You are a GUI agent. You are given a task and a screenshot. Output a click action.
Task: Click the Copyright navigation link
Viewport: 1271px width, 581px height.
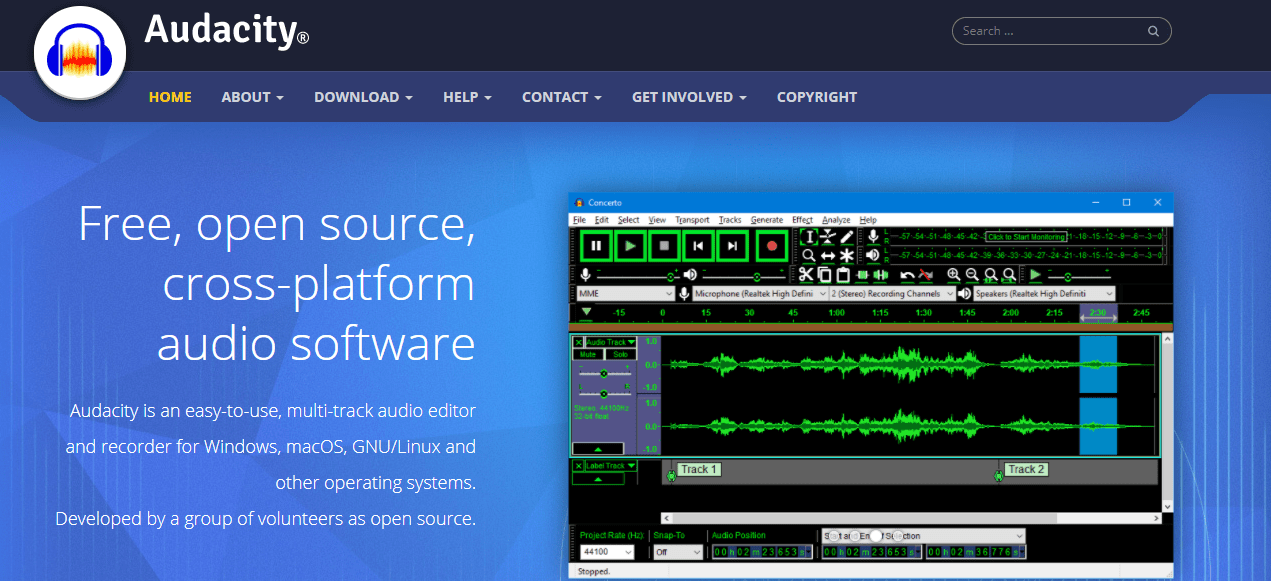click(817, 97)
